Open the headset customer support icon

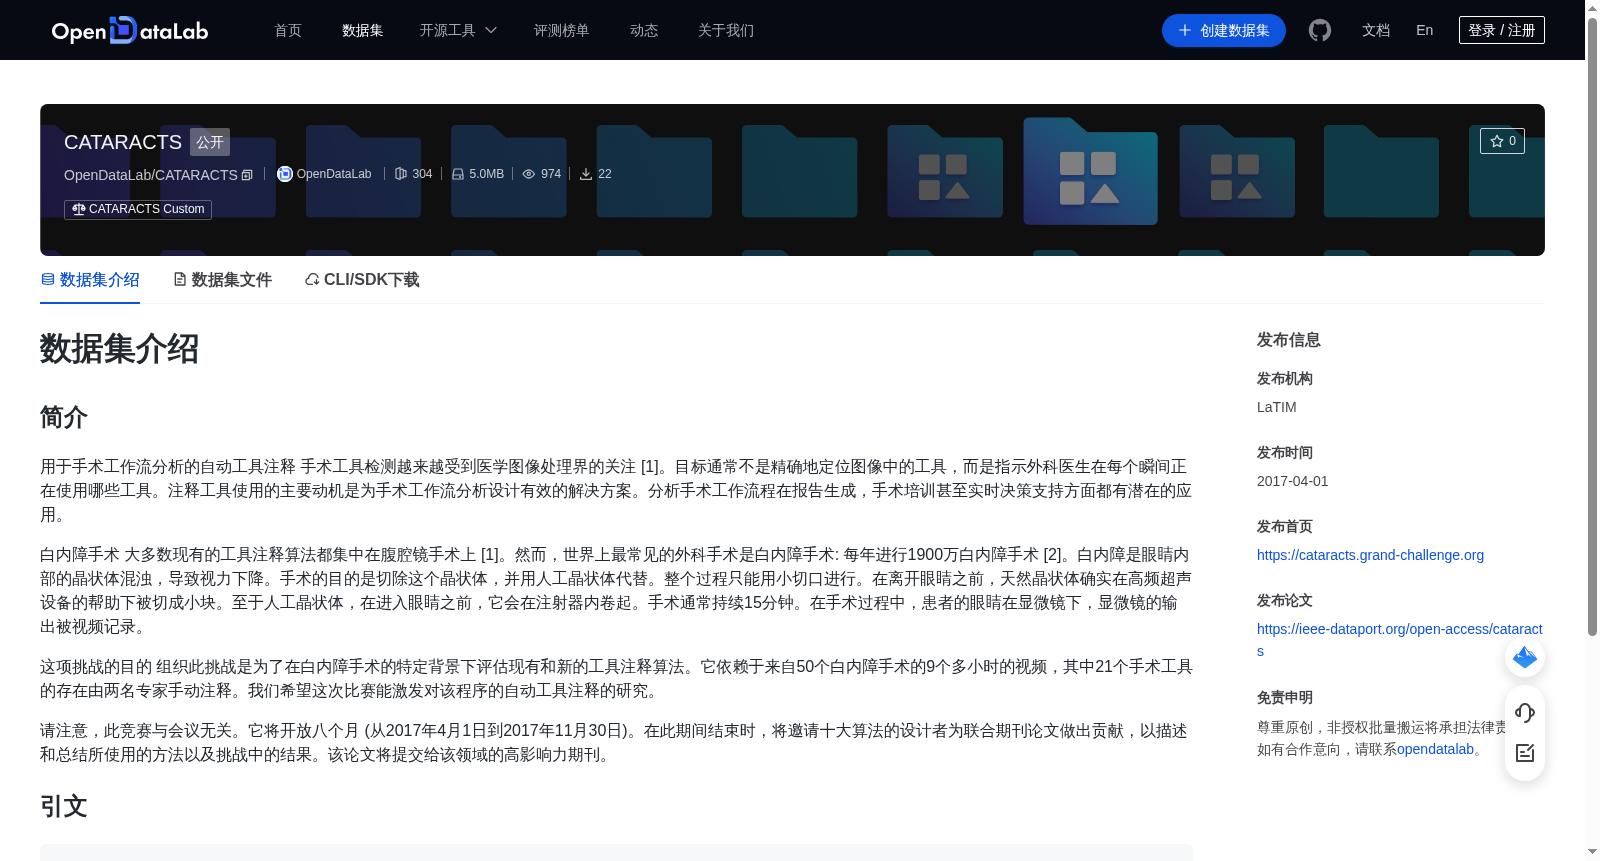(x=1525, y=713)
